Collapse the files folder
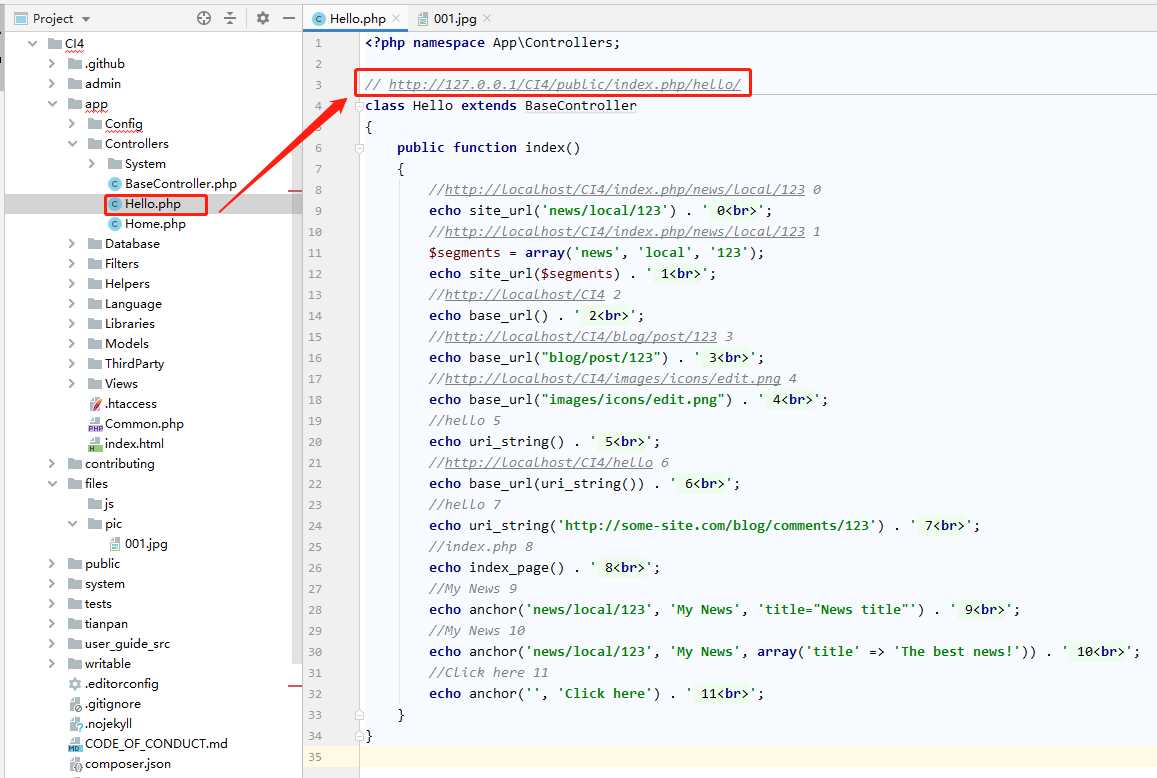 52,483
